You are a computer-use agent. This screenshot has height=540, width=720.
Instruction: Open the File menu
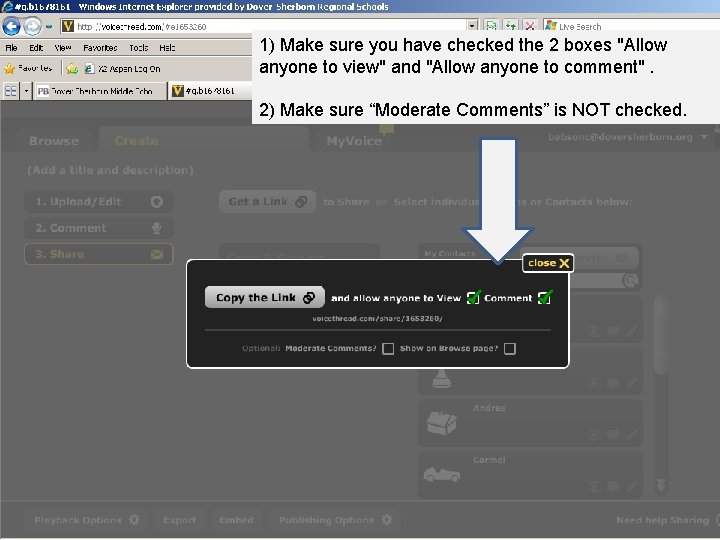point(11,48)
